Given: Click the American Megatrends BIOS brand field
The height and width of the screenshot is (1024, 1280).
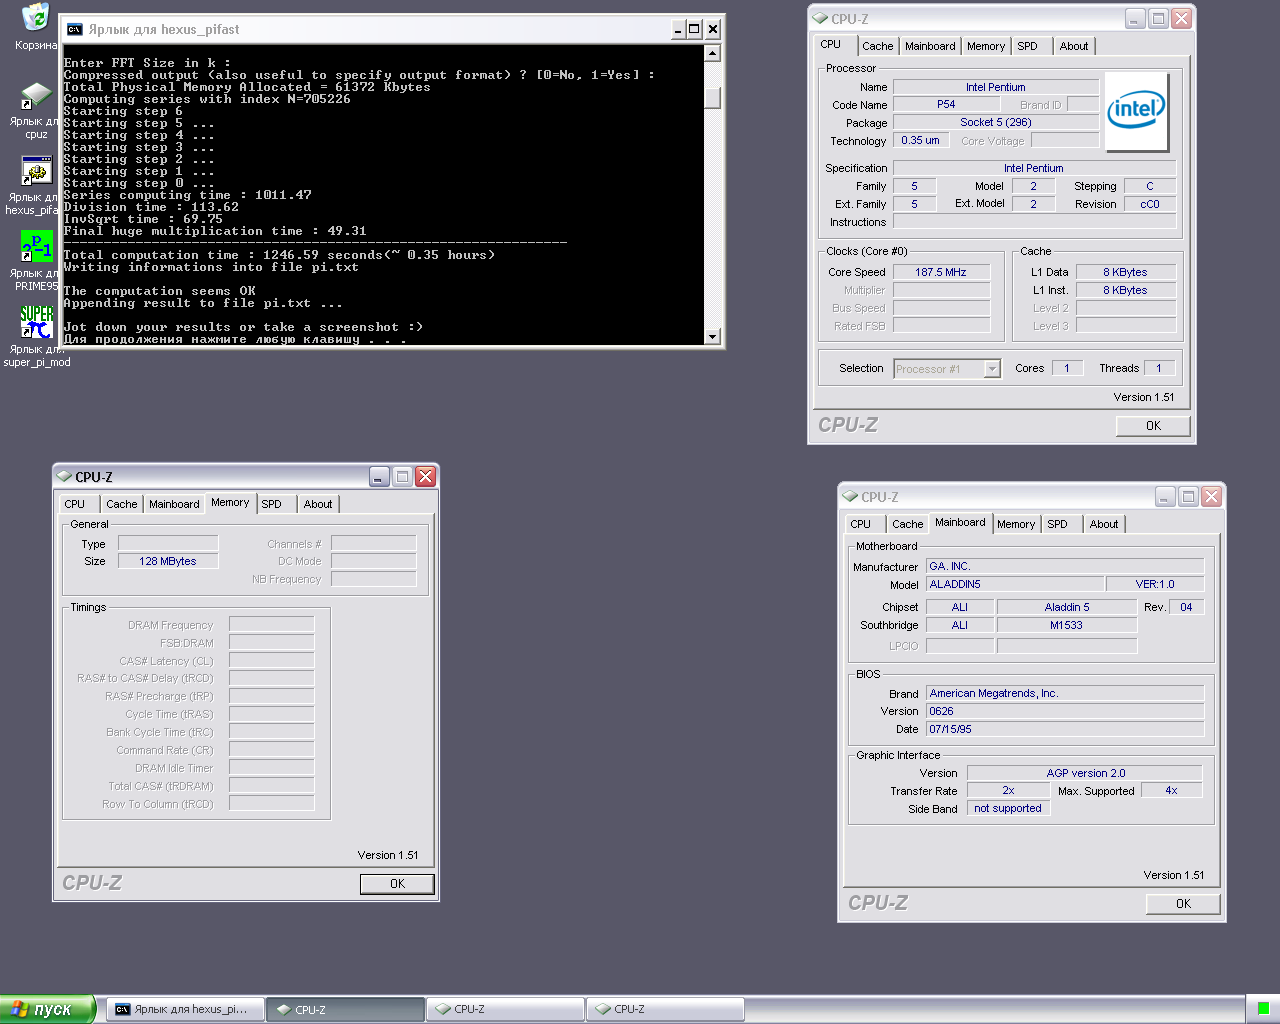Looking at the screenshot, I should 1065,693.
